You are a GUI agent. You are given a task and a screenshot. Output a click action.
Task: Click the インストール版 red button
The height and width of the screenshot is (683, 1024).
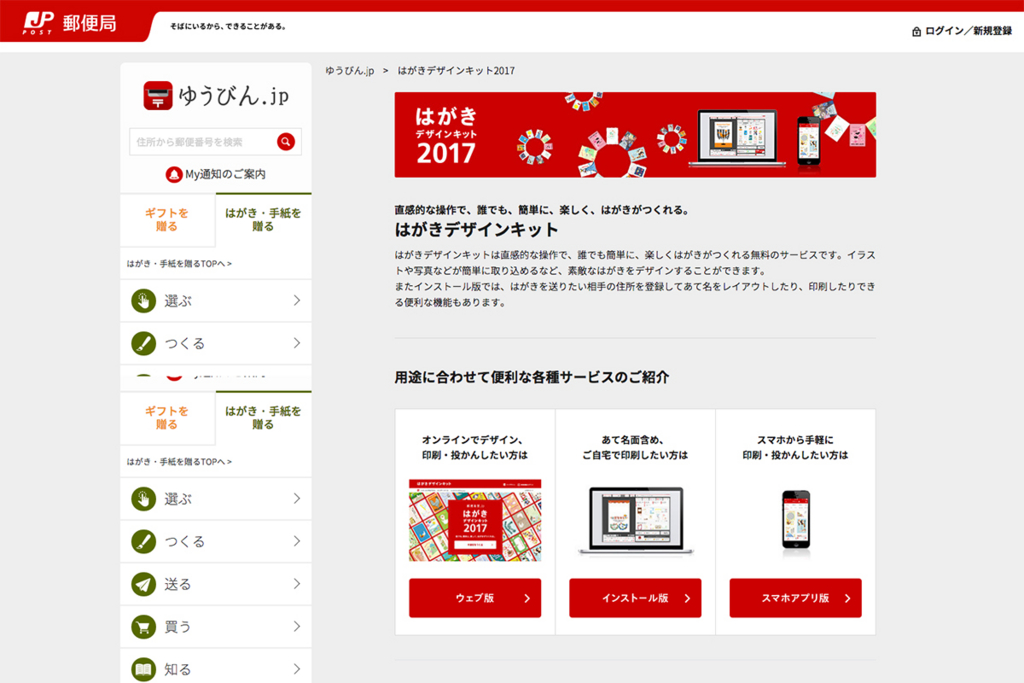click(635, 597)
